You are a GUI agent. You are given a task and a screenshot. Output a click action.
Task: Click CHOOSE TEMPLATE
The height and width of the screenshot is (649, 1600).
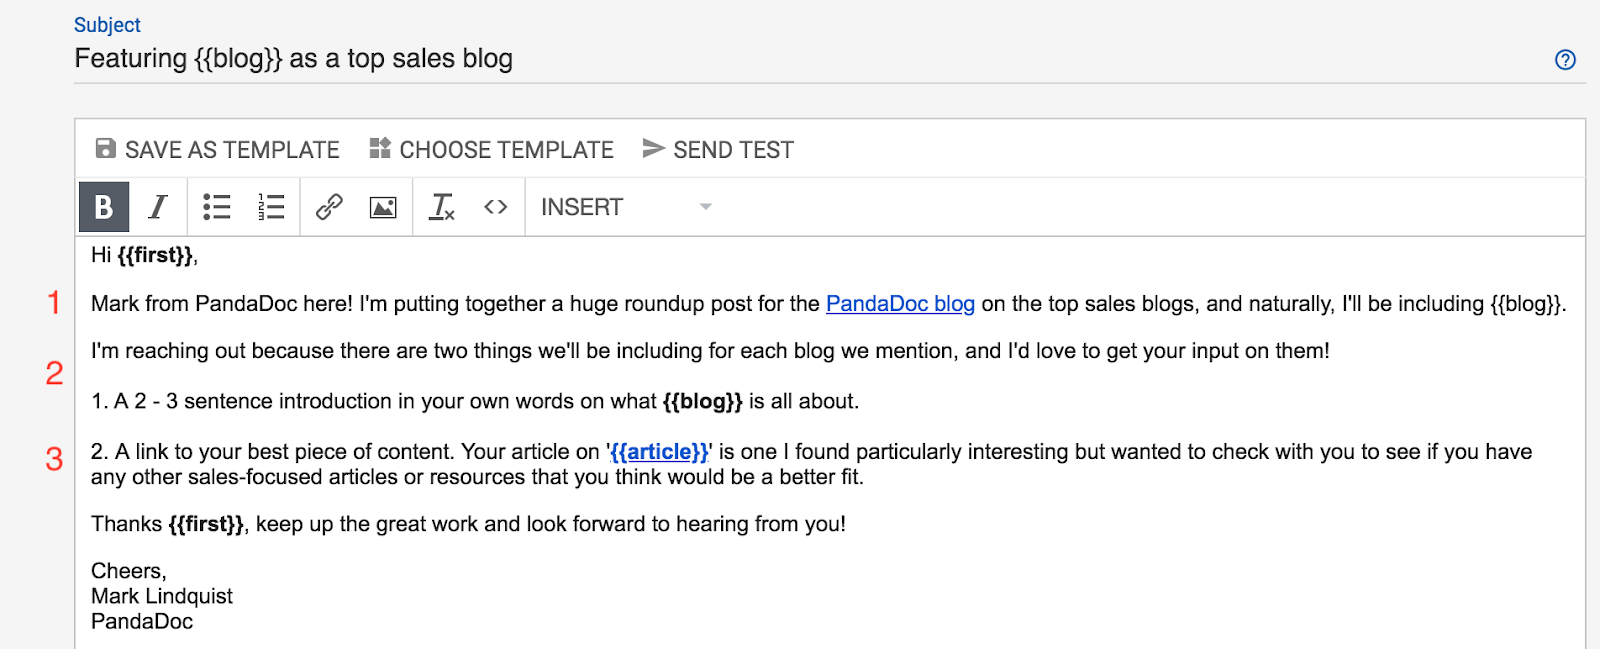click(x=506, y=150)
